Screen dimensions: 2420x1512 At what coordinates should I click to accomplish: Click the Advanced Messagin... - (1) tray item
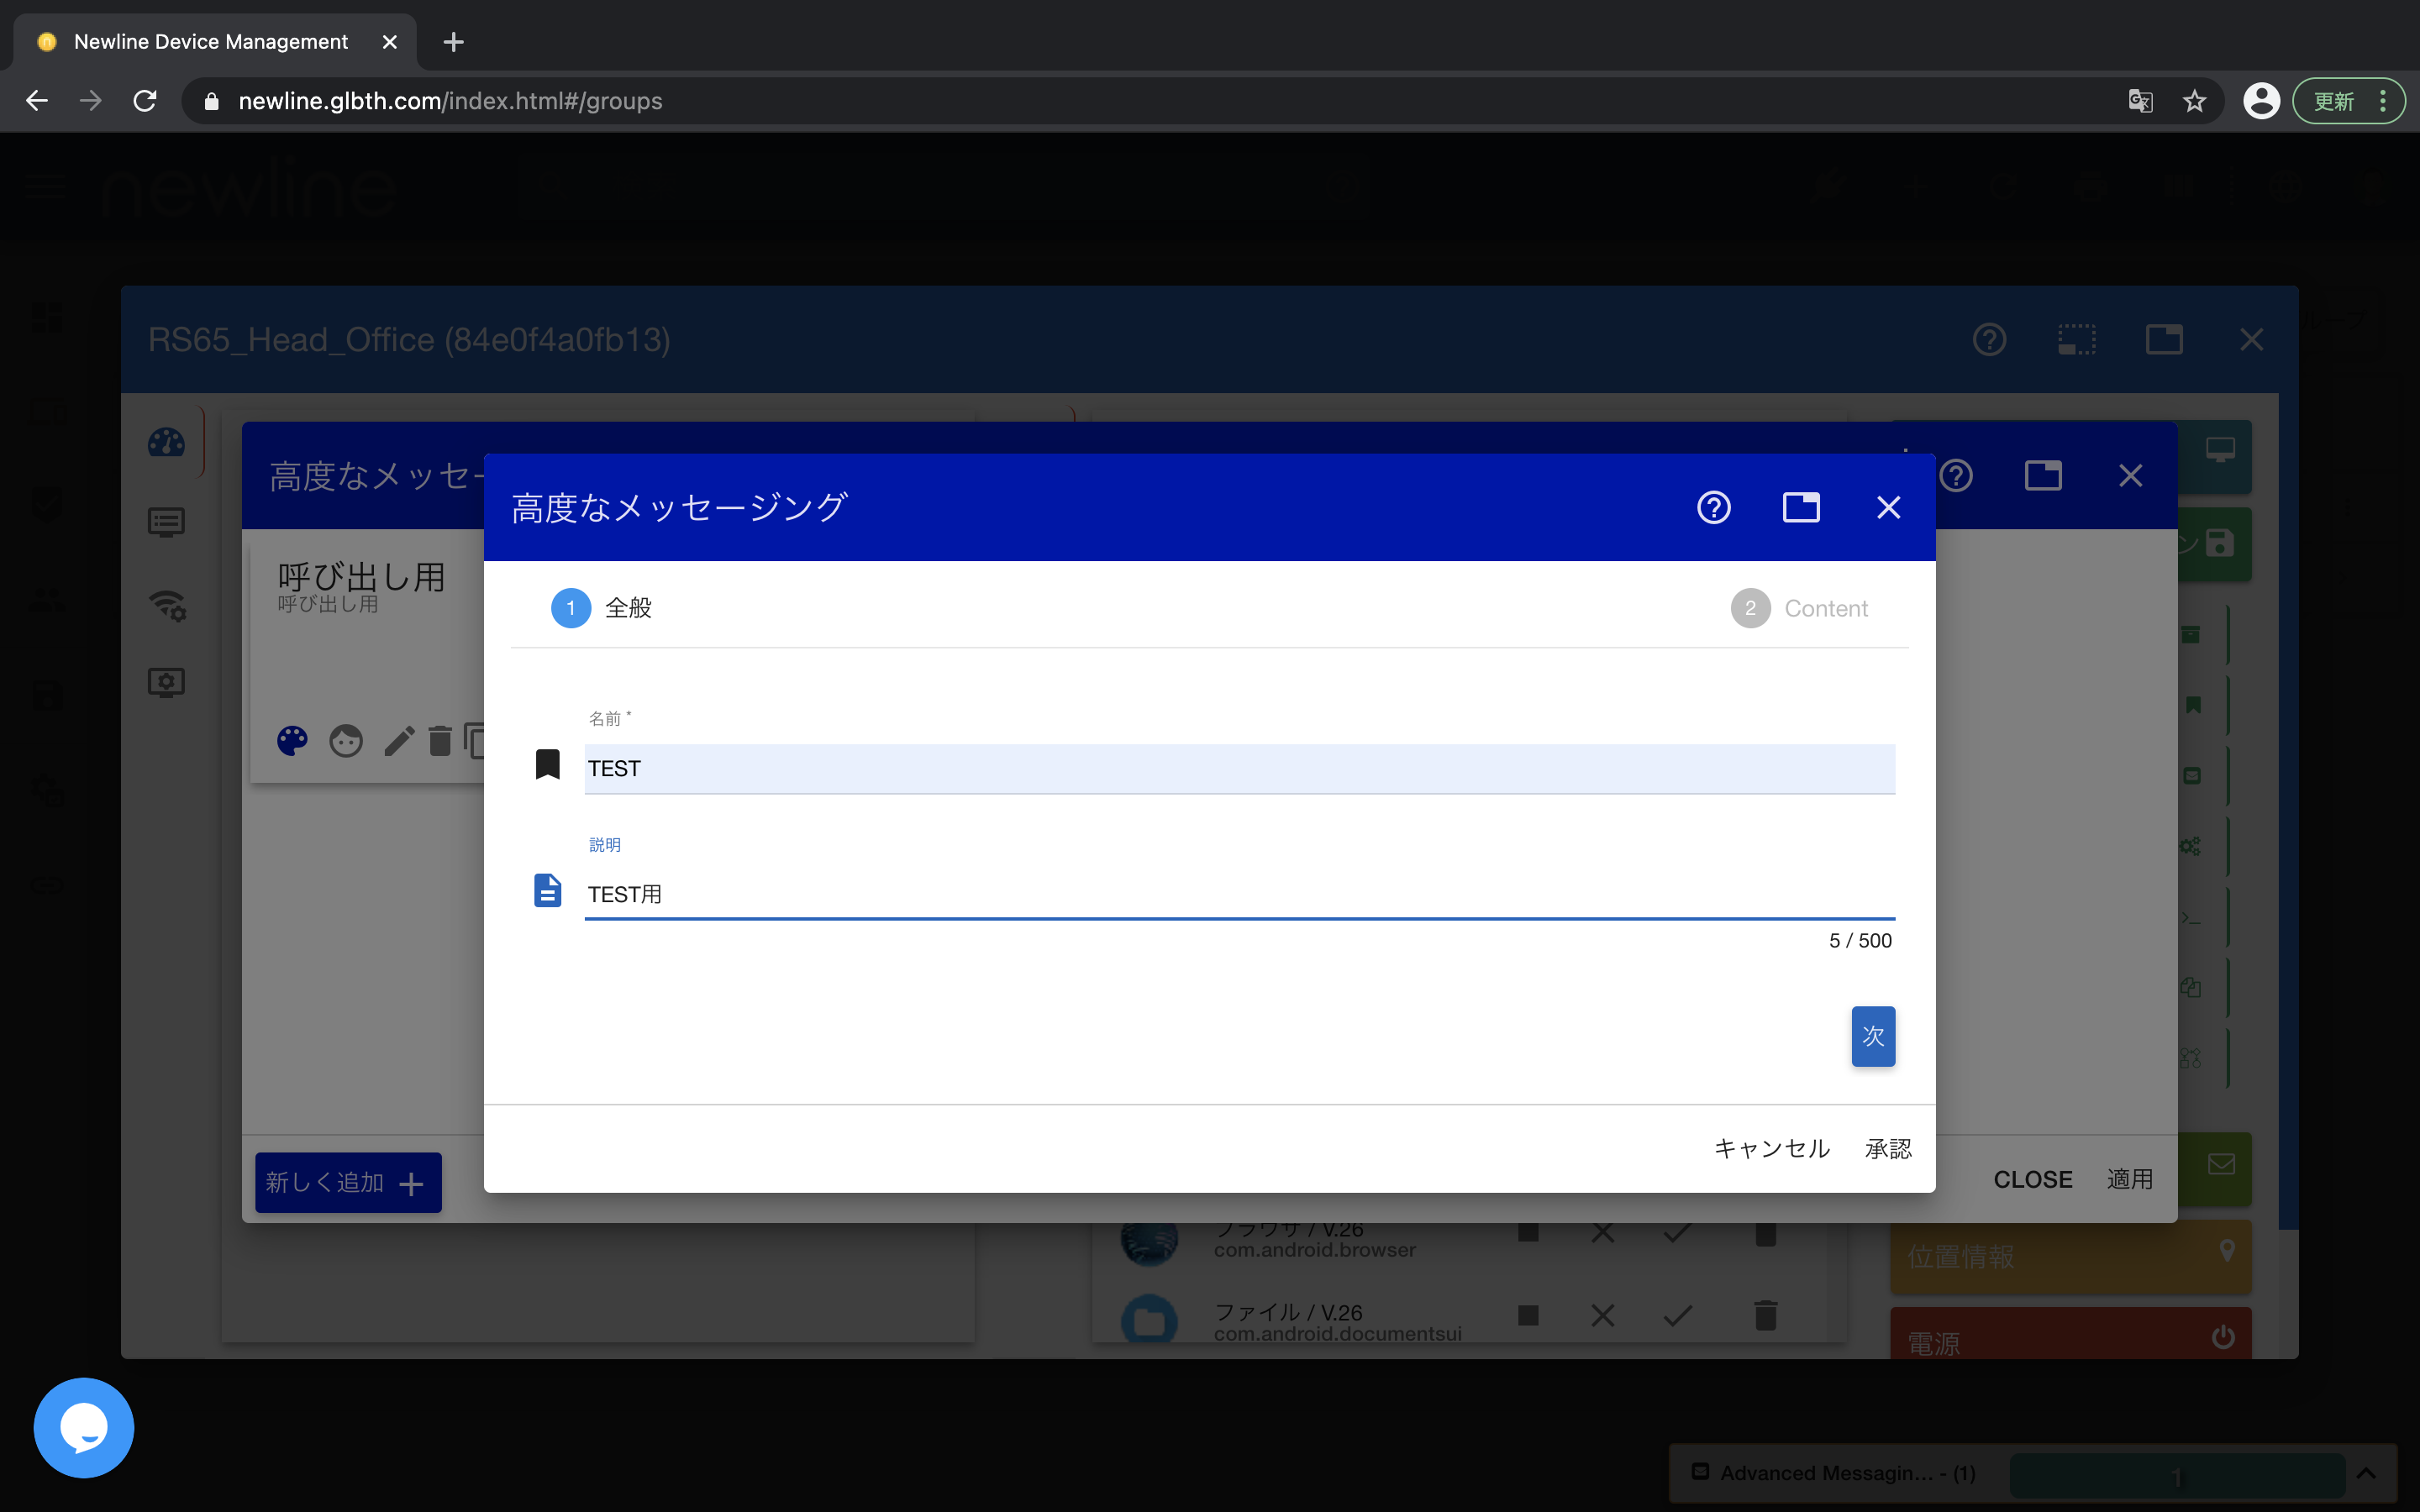pyautogui.click(x=1833, y=1473)
